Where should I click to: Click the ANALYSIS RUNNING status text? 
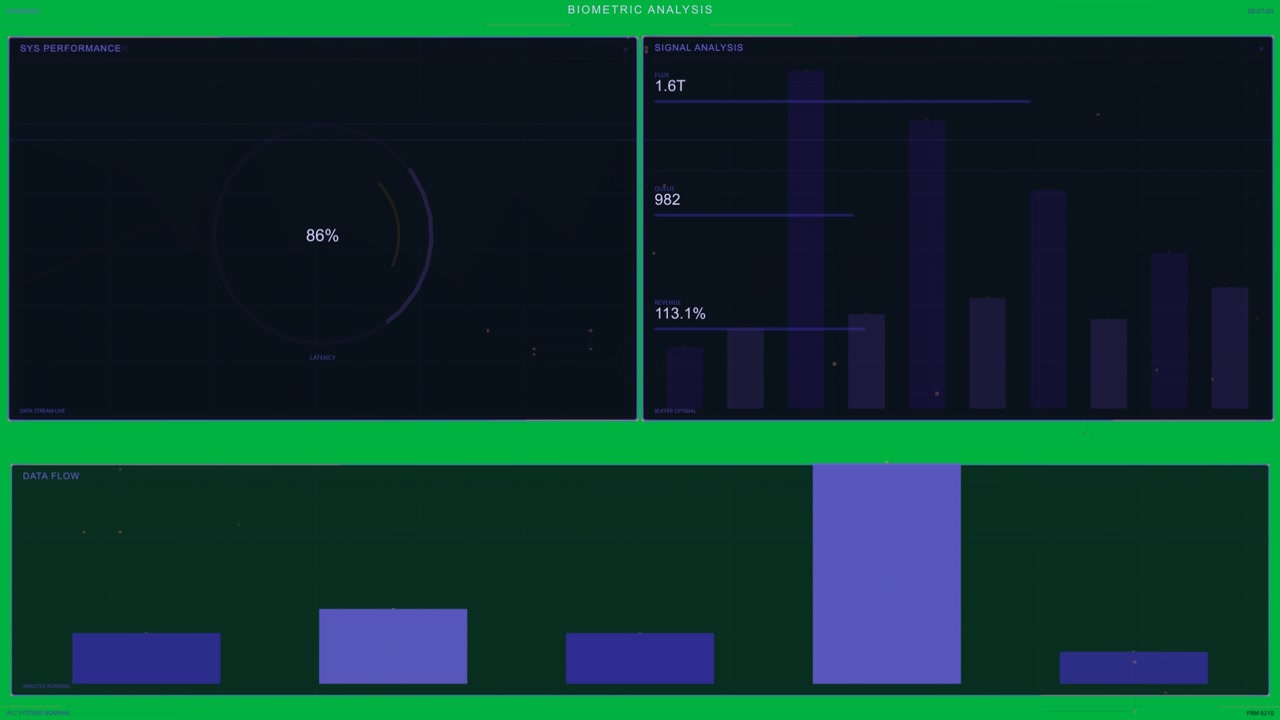click(x=46, y=686)
